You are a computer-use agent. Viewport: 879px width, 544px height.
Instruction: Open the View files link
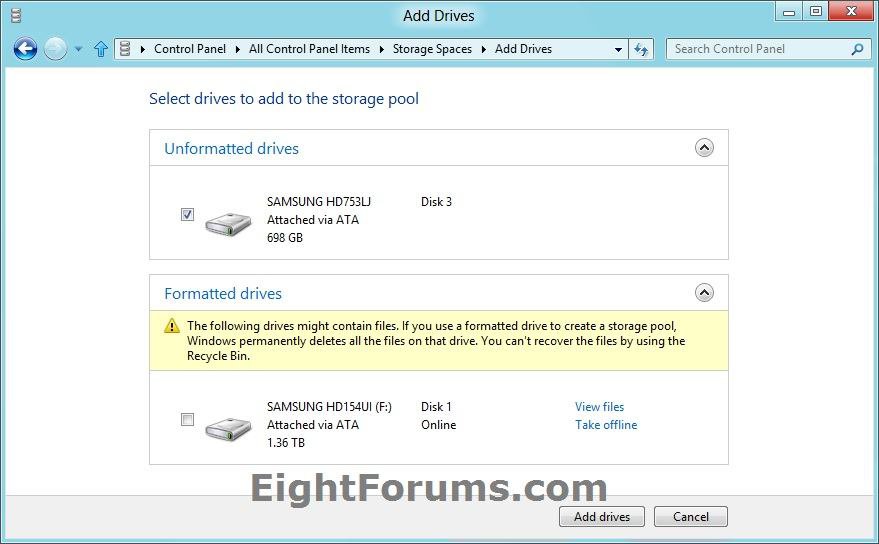coord(599,407)
